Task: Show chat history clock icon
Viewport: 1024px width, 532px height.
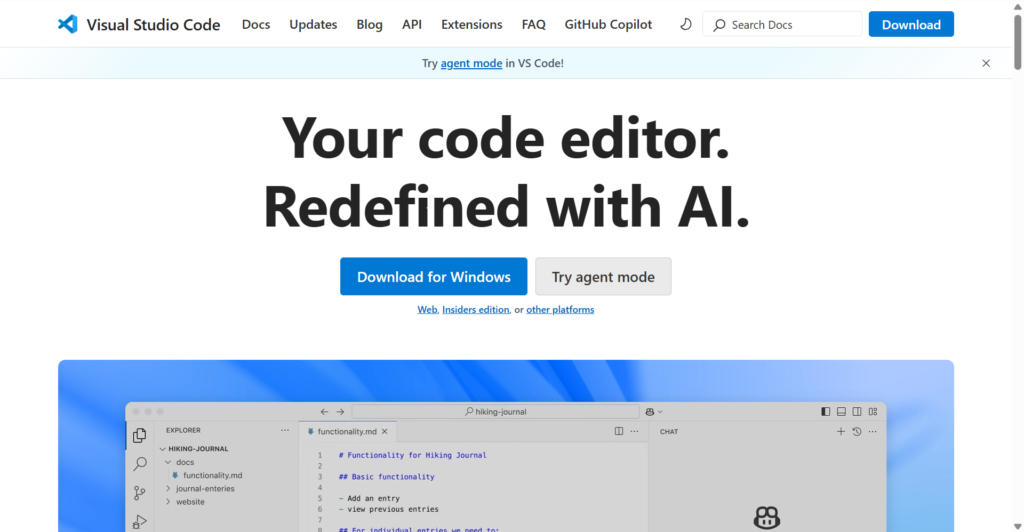Action: (857, 431)
